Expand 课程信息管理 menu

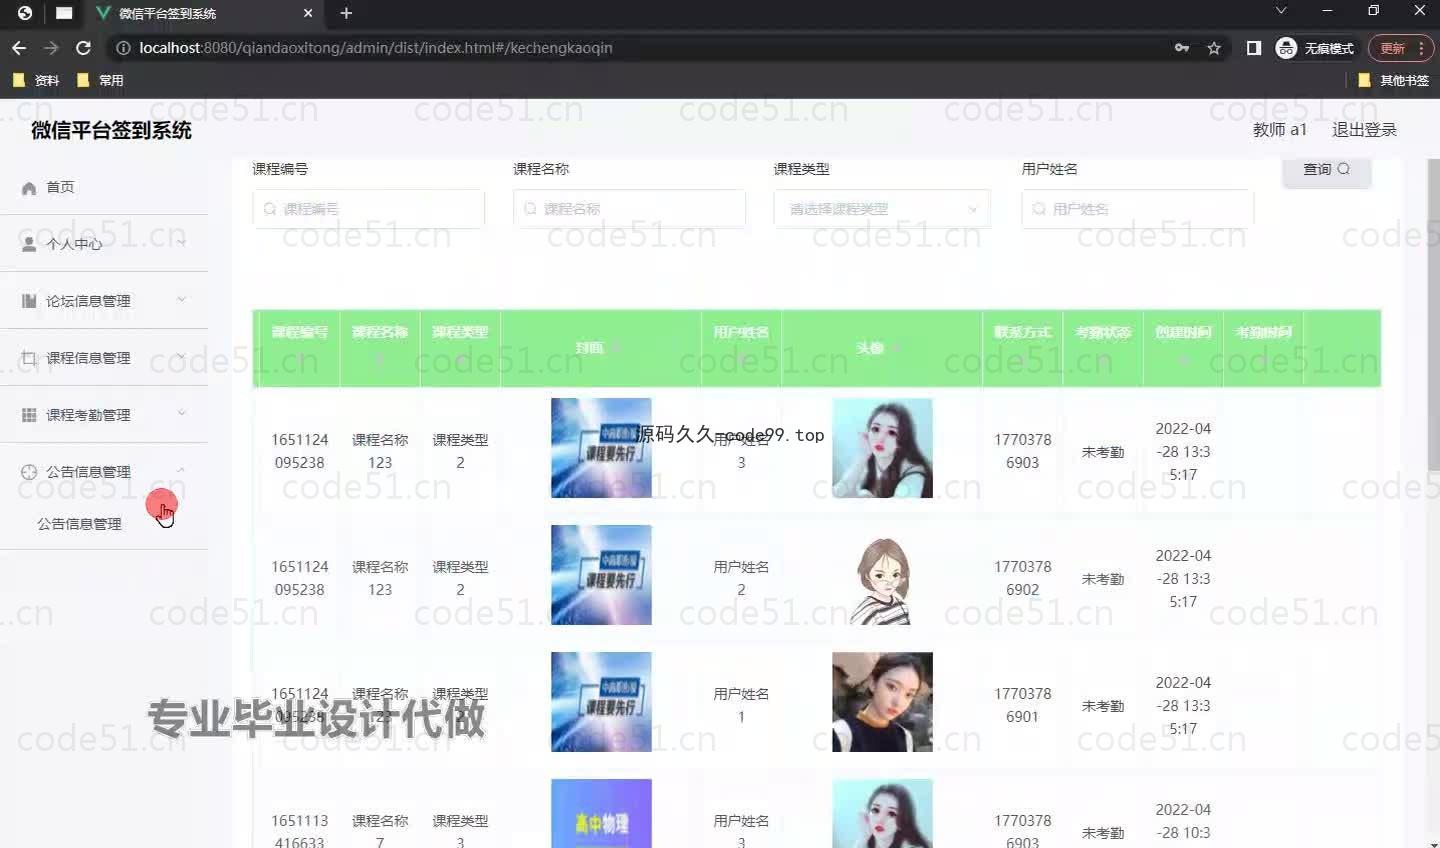pyautogui.click(x=104, y=357)
